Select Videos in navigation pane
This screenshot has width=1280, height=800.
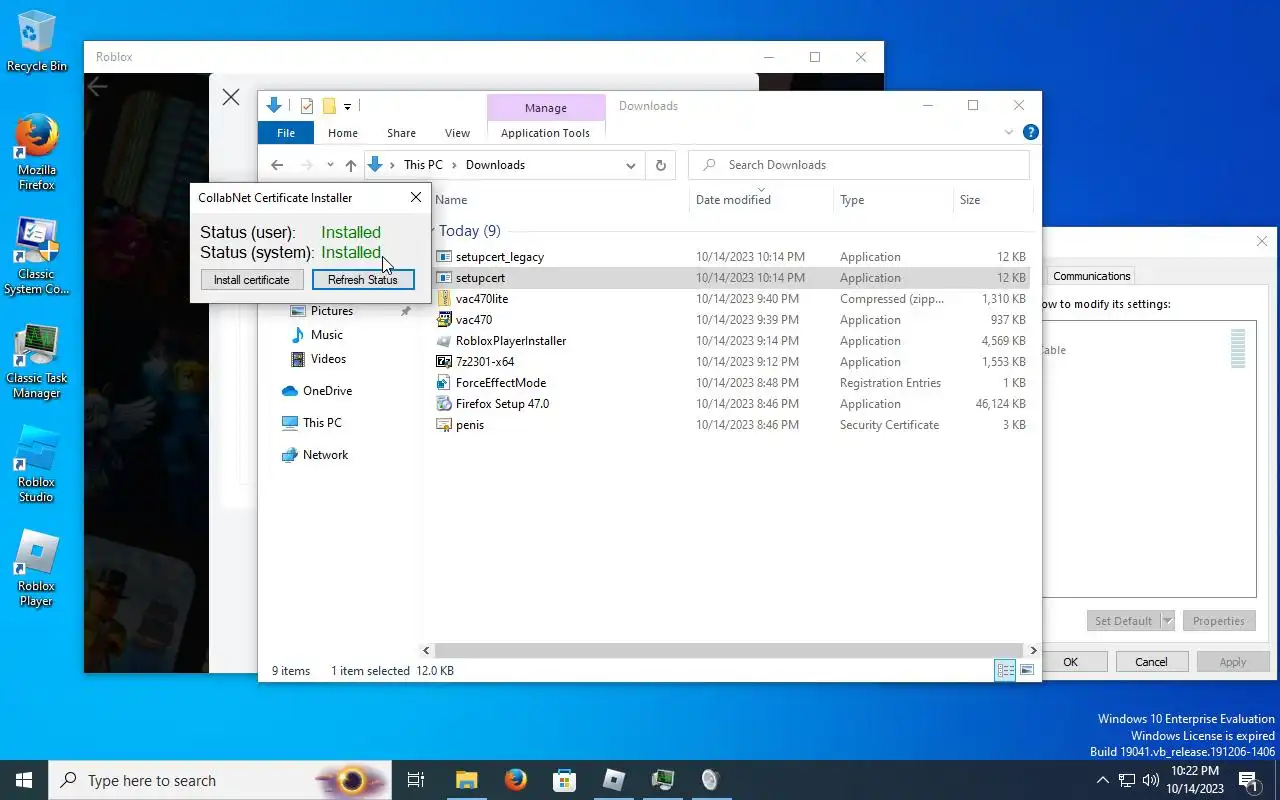pyautogui.click(x=328, y=359)
